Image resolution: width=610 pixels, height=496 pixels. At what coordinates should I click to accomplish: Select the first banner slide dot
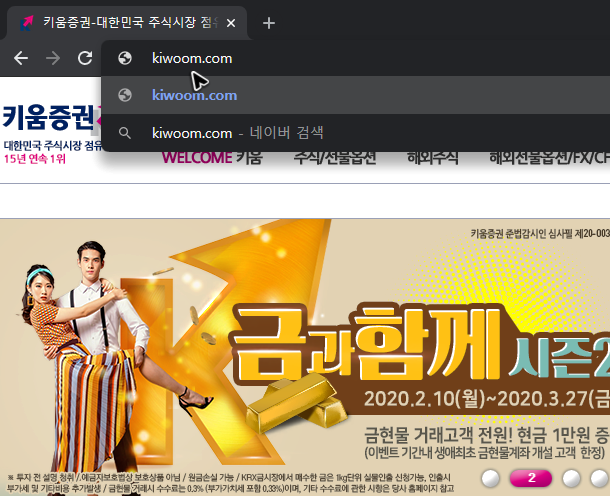pyautogui.click(x=491, y=478)
